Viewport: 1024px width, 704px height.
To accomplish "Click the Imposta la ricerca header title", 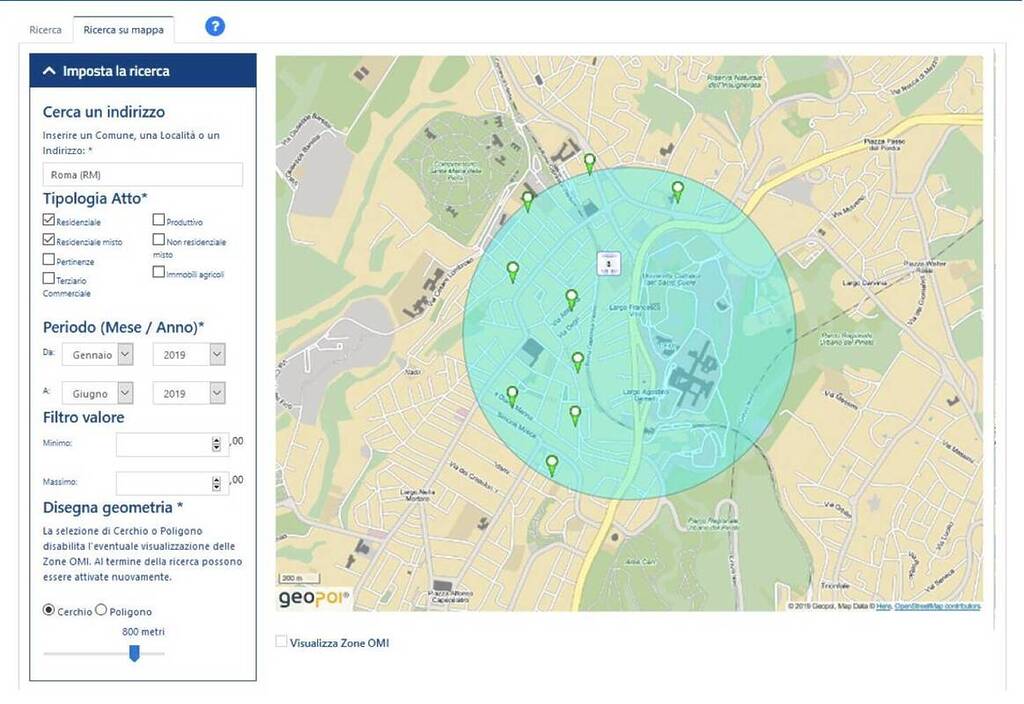I will click(x=116, y=71).
